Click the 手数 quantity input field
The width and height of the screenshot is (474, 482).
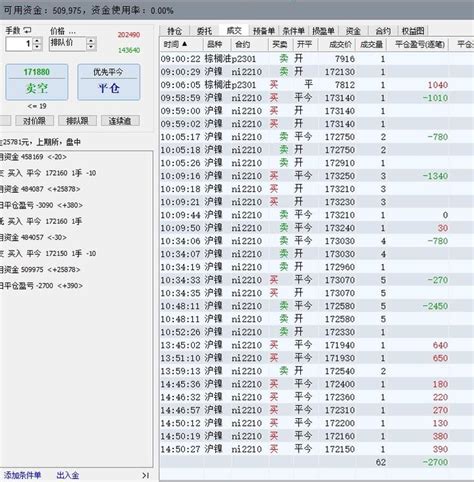click(20, 44)
